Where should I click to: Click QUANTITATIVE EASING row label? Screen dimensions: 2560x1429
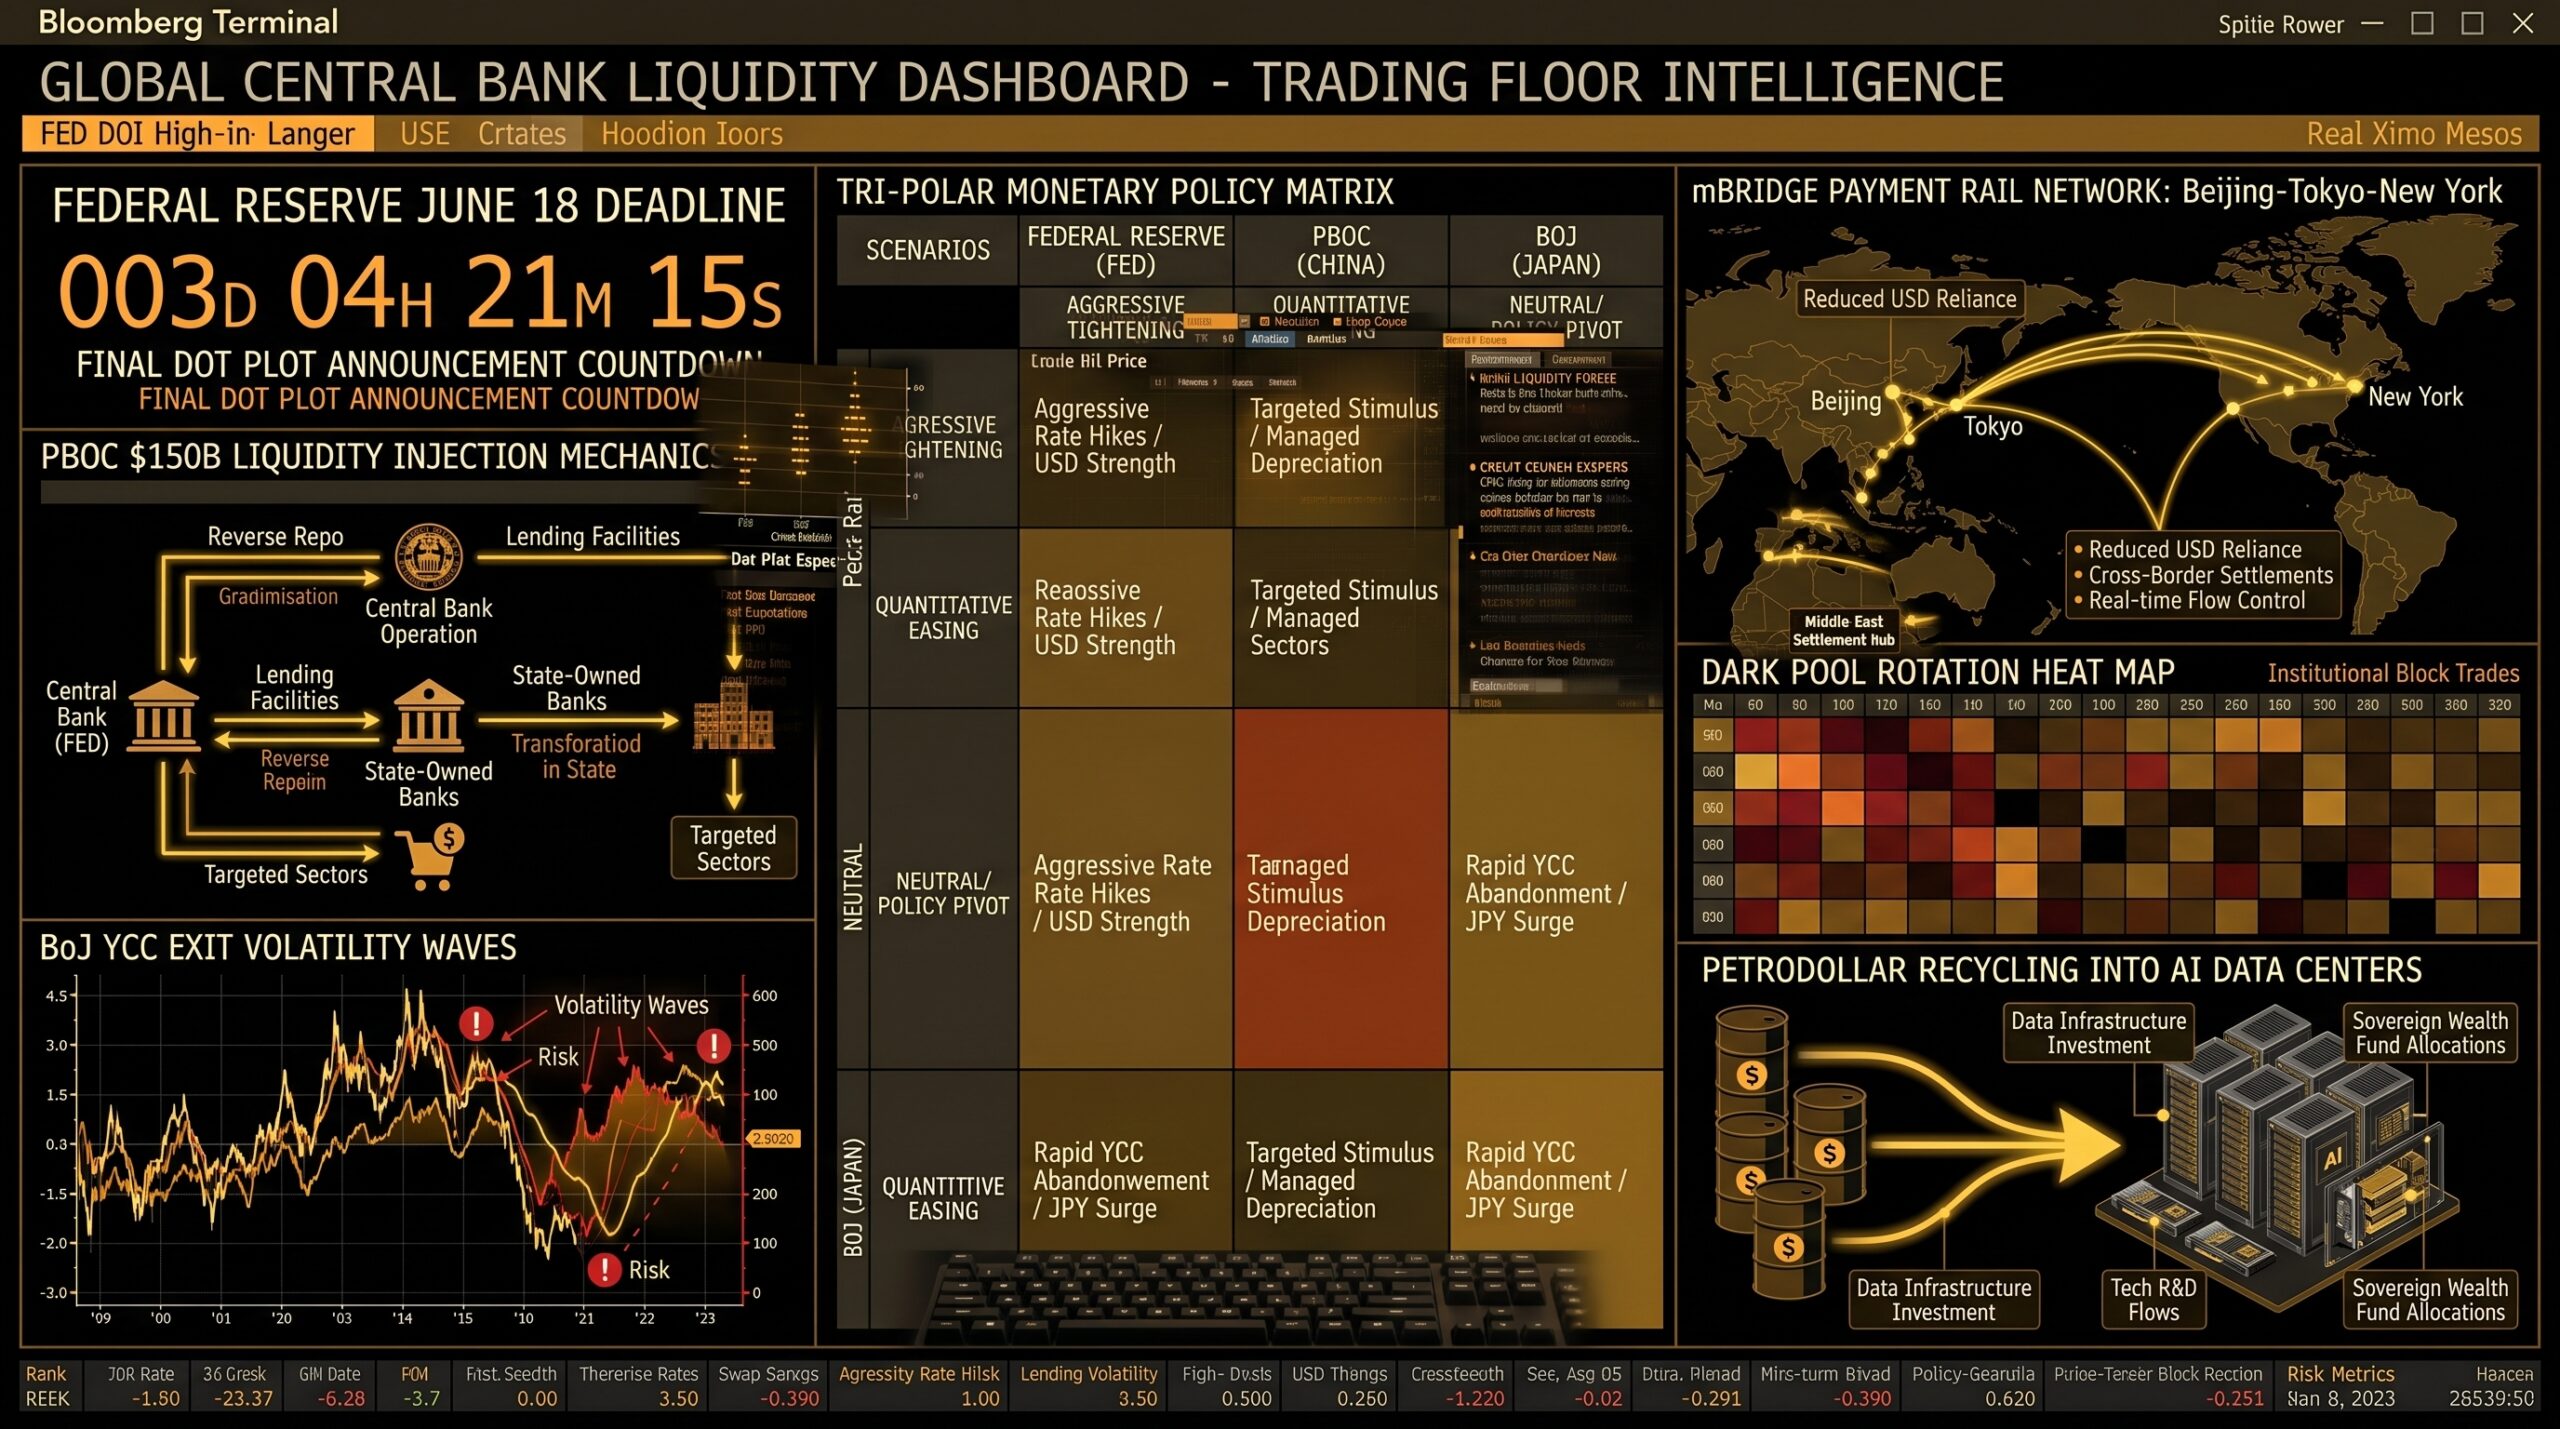(x=943, y=618)
